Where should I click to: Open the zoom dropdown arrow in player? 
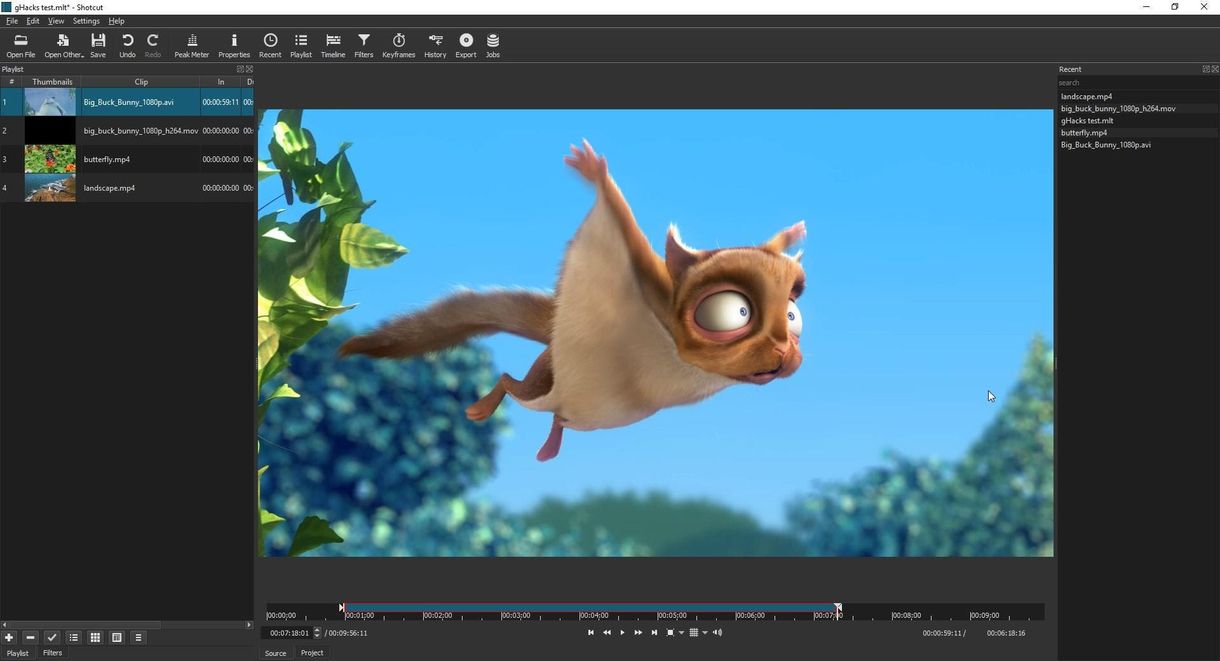coord(682,633)
